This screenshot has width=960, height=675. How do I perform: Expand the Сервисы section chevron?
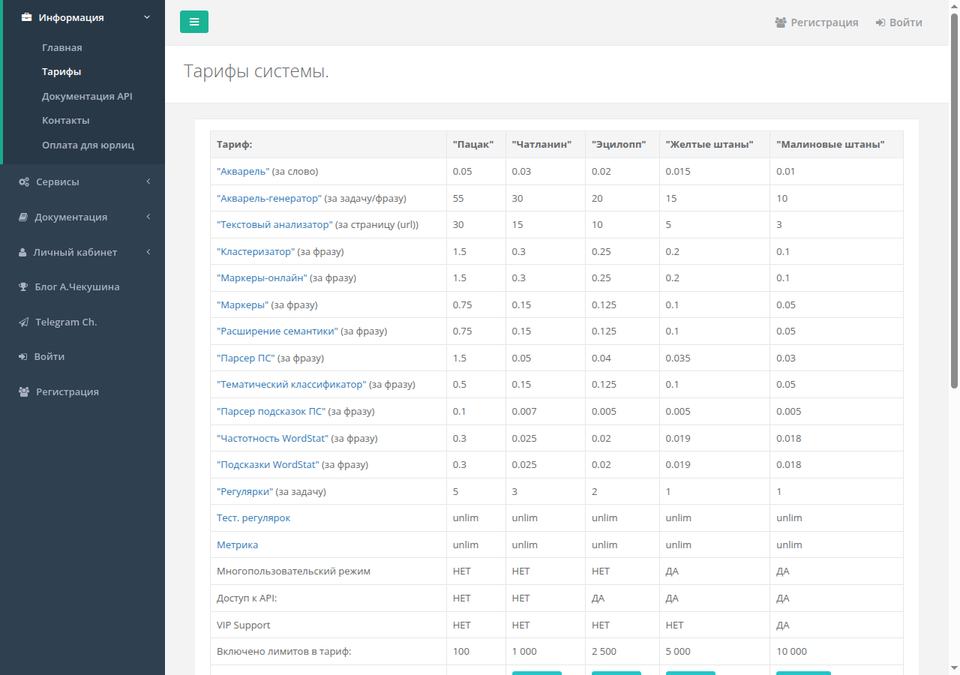148,181
